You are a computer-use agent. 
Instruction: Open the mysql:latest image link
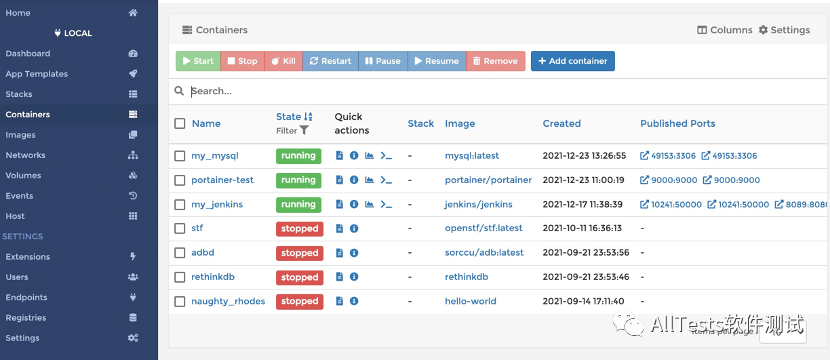click(x=472, y=156)
